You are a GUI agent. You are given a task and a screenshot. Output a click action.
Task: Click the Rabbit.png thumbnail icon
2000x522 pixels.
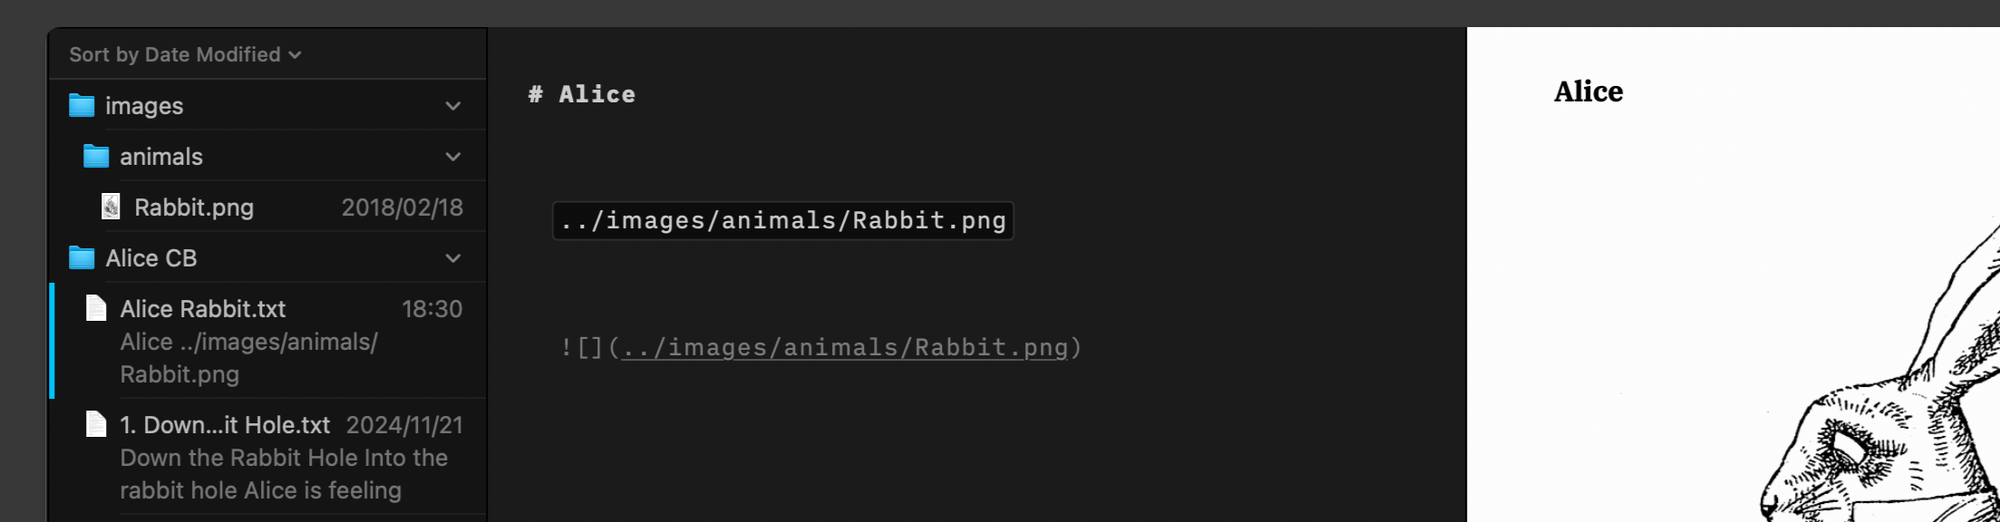point(111,207)
